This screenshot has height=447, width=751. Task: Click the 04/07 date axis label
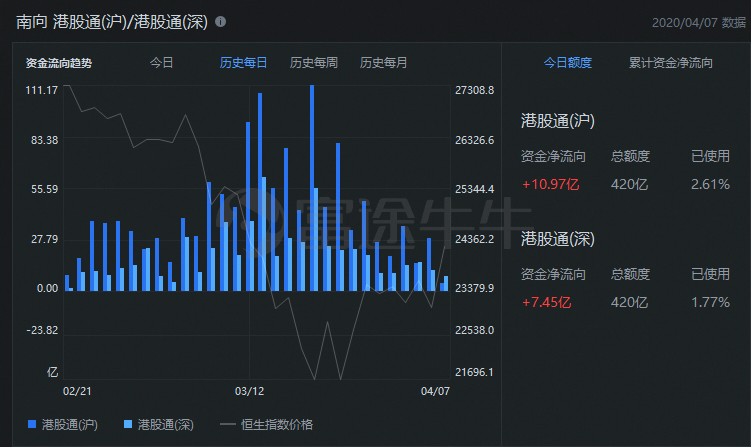point(435,391)
